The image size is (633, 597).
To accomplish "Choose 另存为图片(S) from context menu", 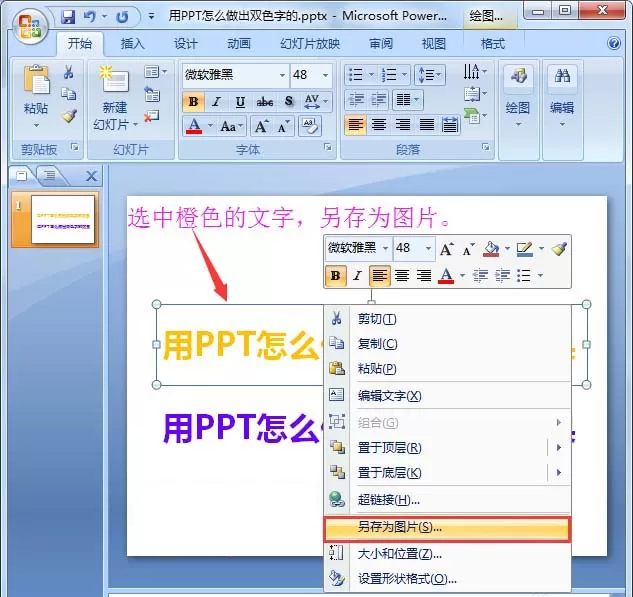I will (447, 528).
